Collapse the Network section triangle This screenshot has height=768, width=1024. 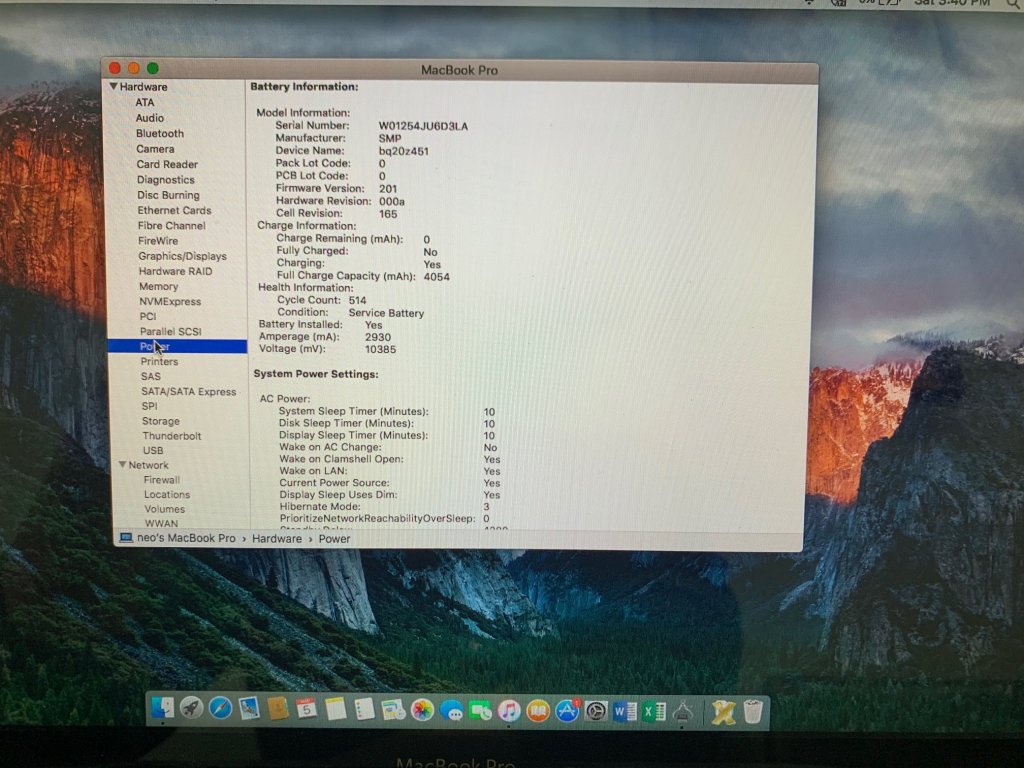click(x=123, y=464)
